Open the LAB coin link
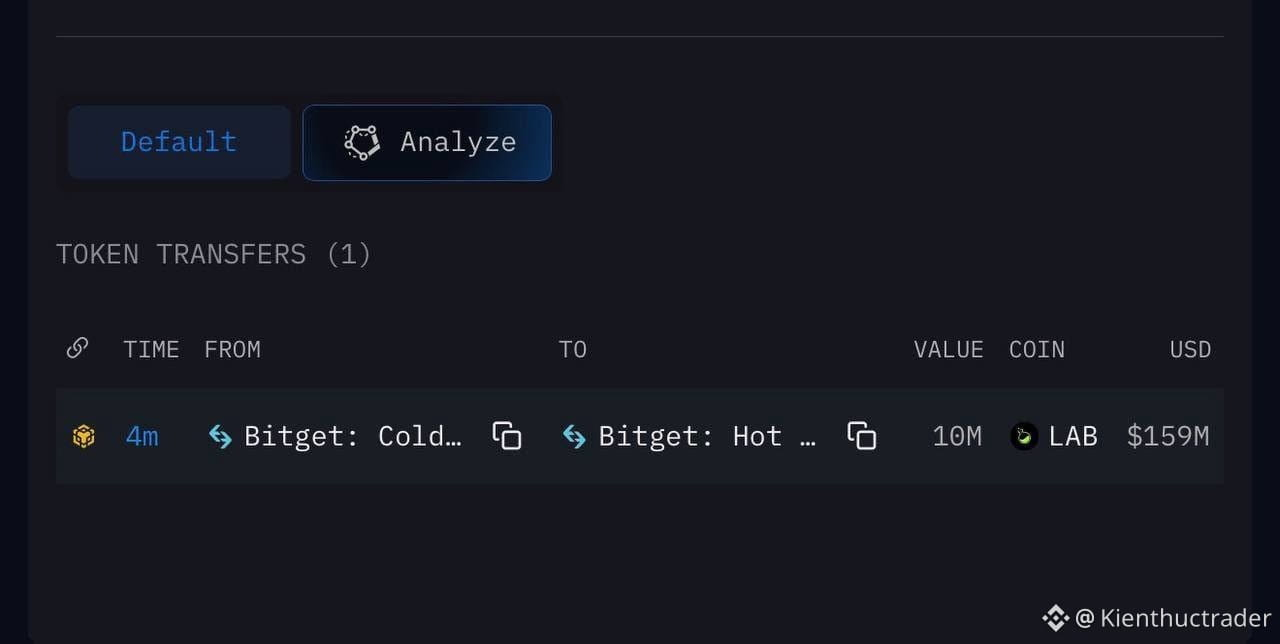The height and width of the screenshot is (644, 1280). pyautogui.click(x=1073, y=437)
